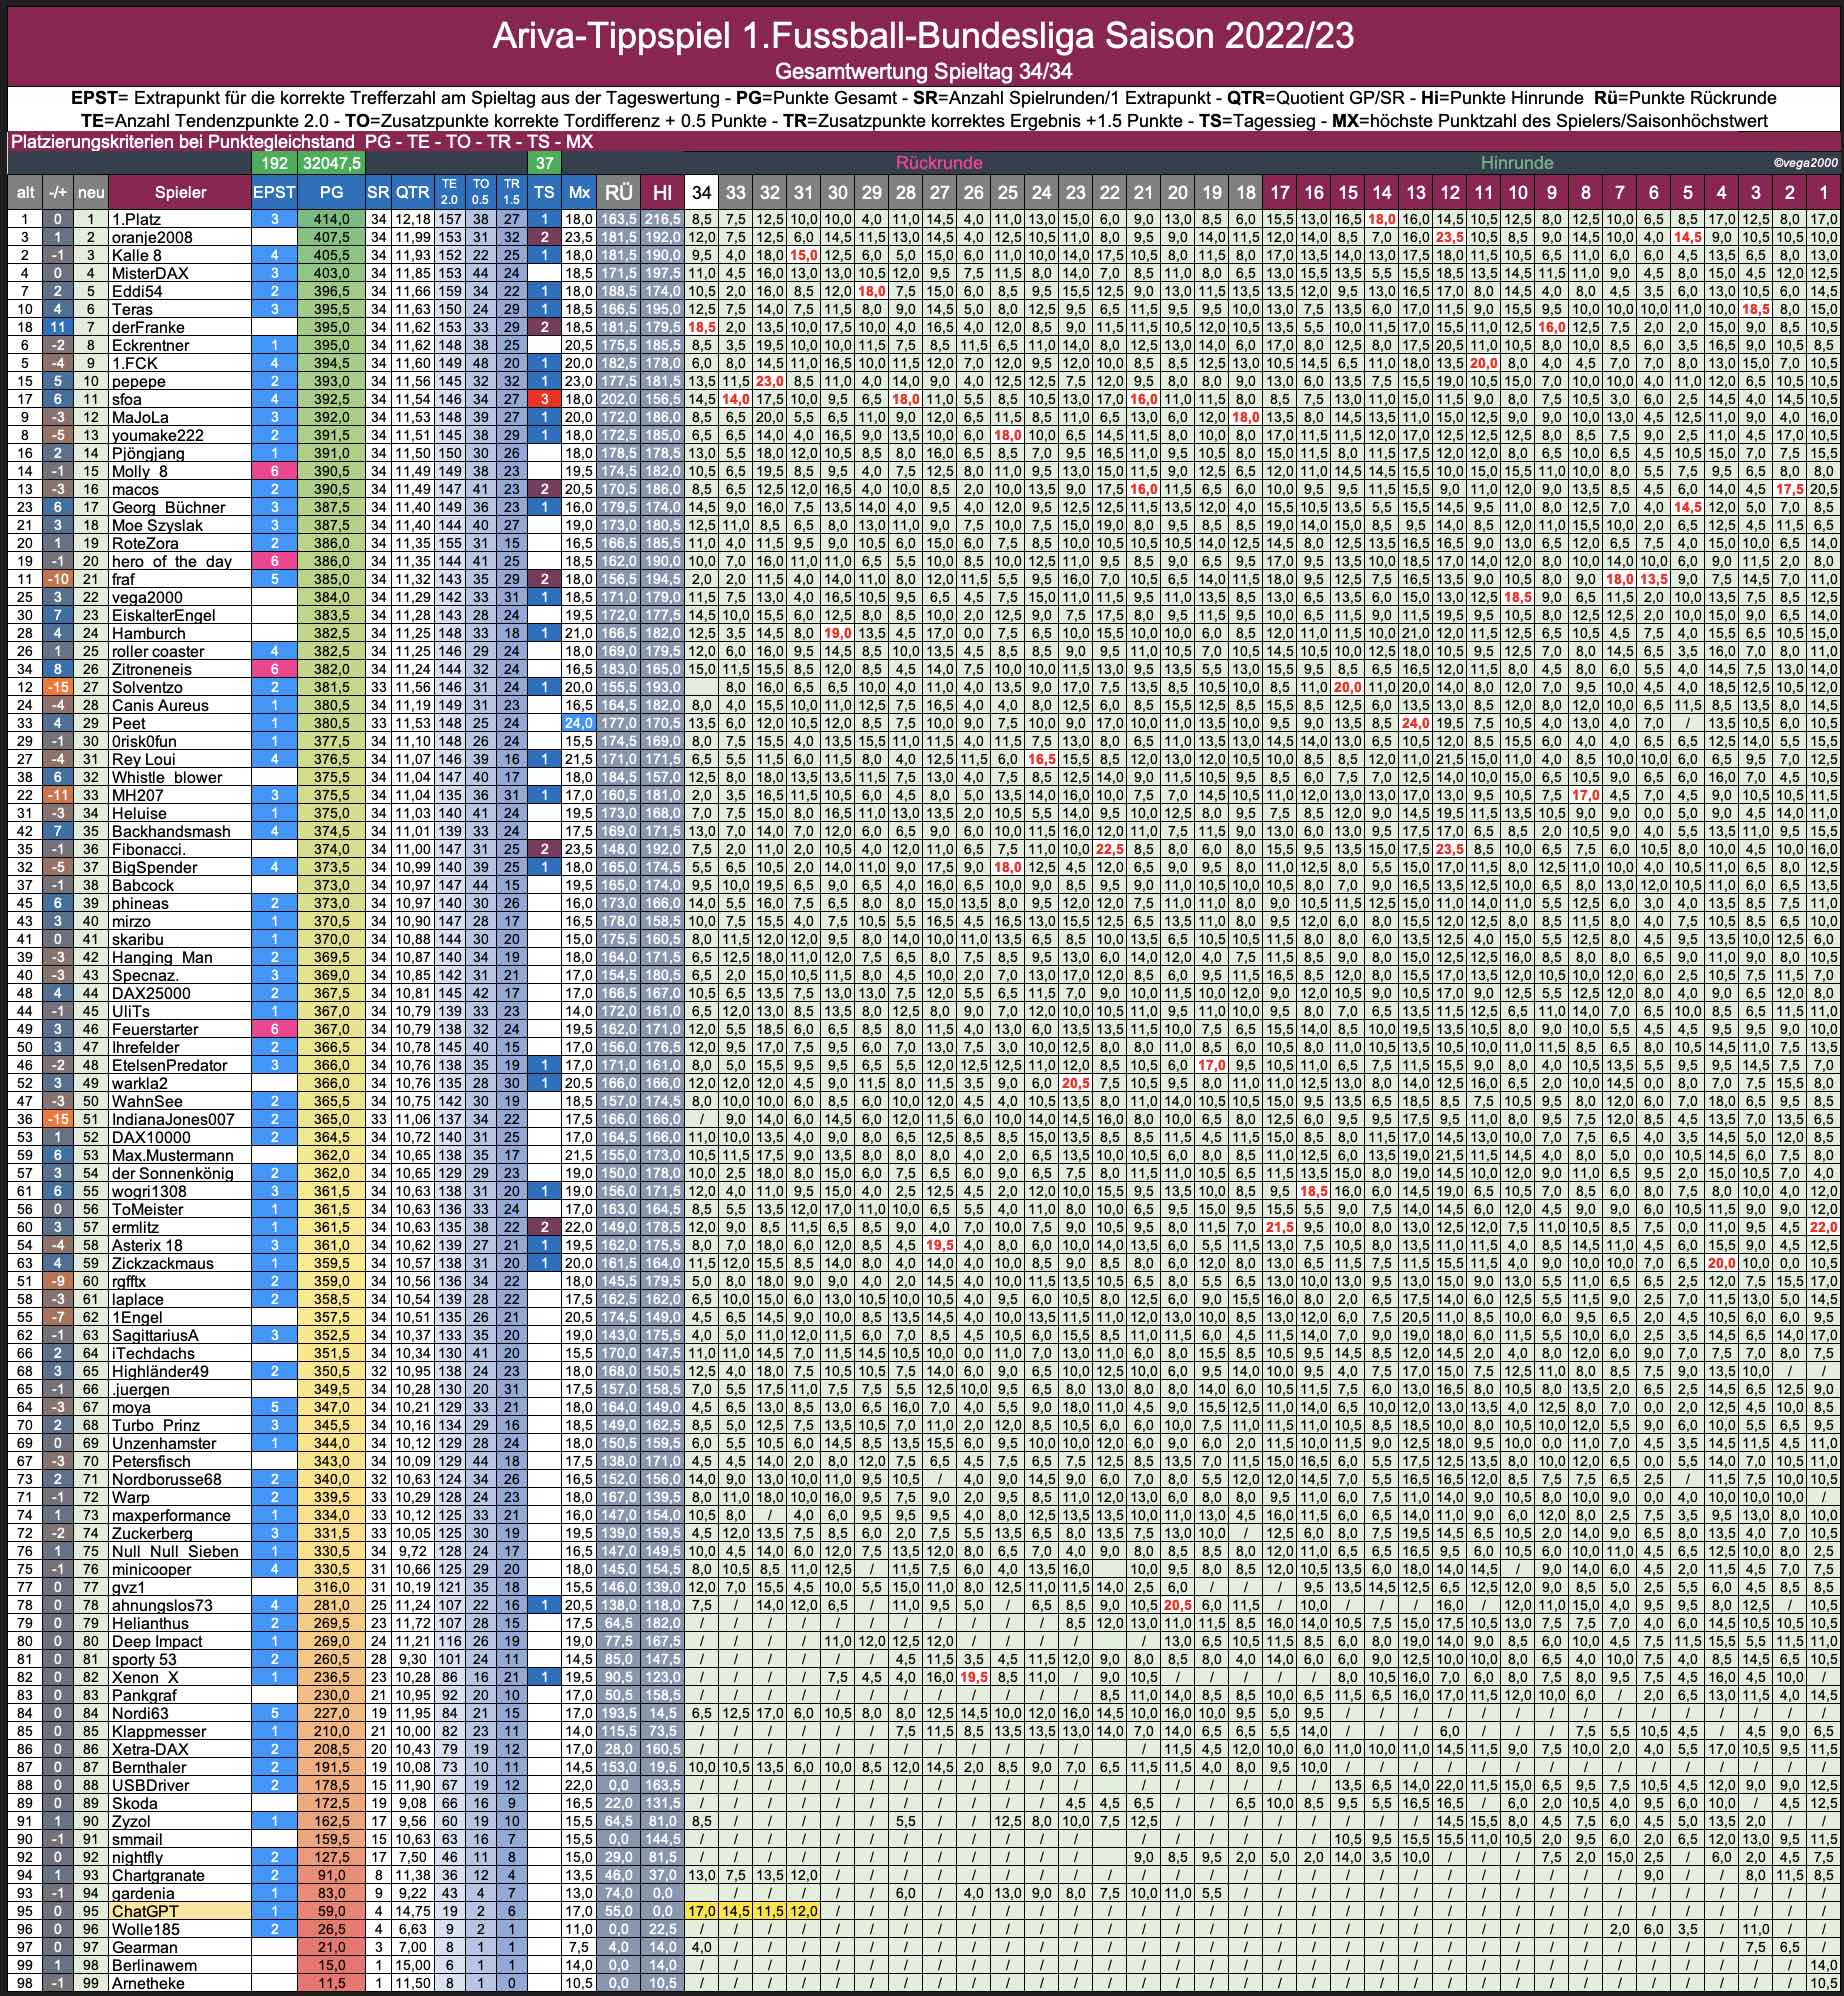Select player name 'EiskalterEngel'
Screen dimensions: 1844x1996
click(x=163, y=615)
